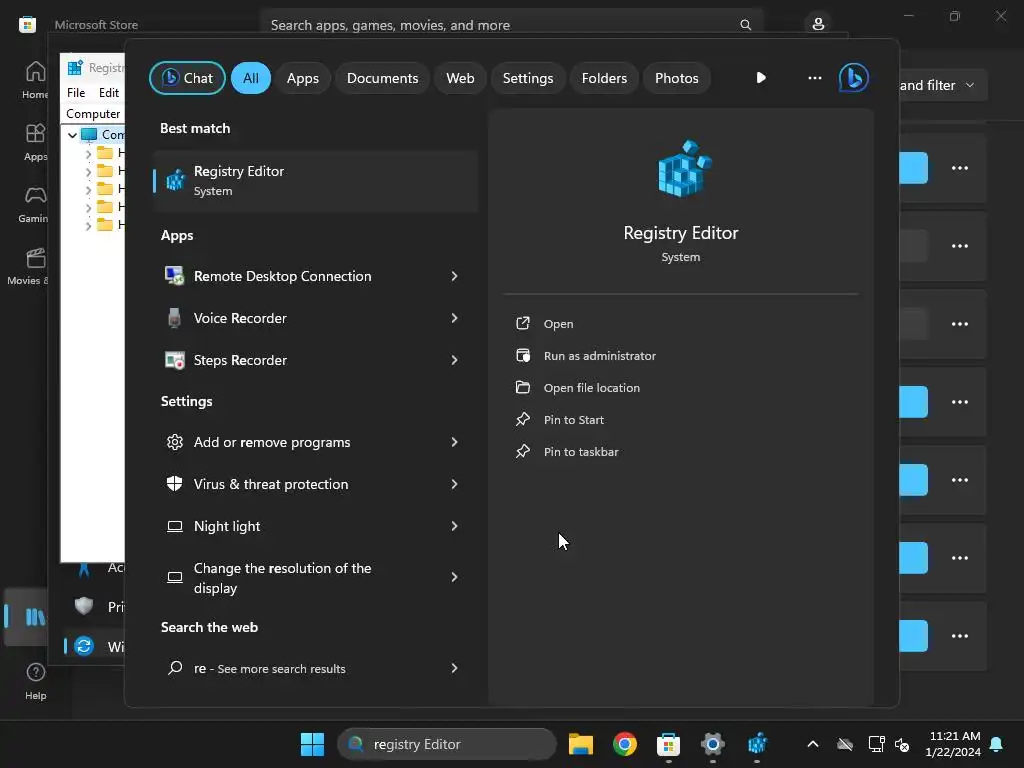1024x768 pixels.
Task: Open first library item more options ellipsis in Store
Action: click(959, 168)
